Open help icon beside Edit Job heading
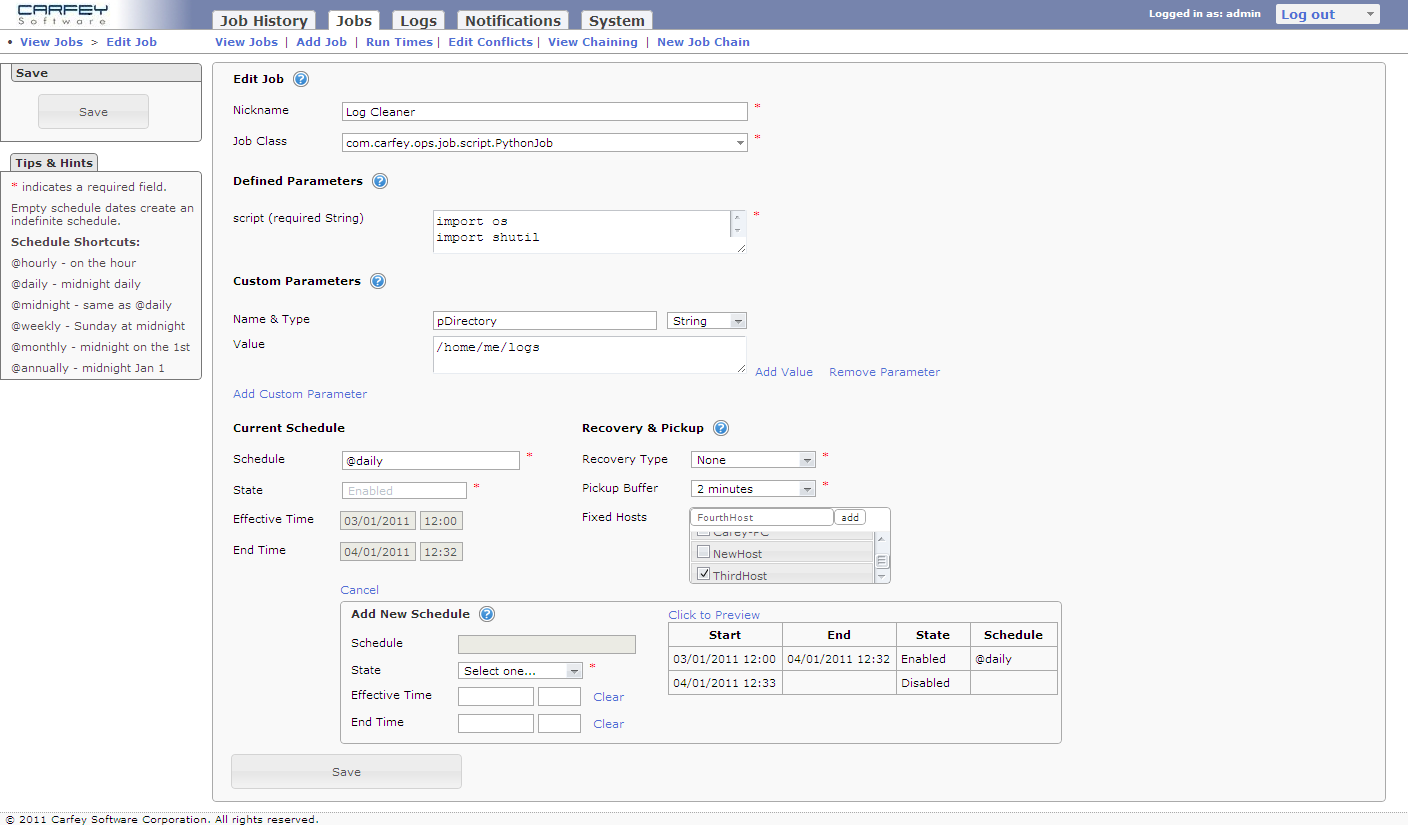The image size is (1408, 830). [x=301, y=80]
